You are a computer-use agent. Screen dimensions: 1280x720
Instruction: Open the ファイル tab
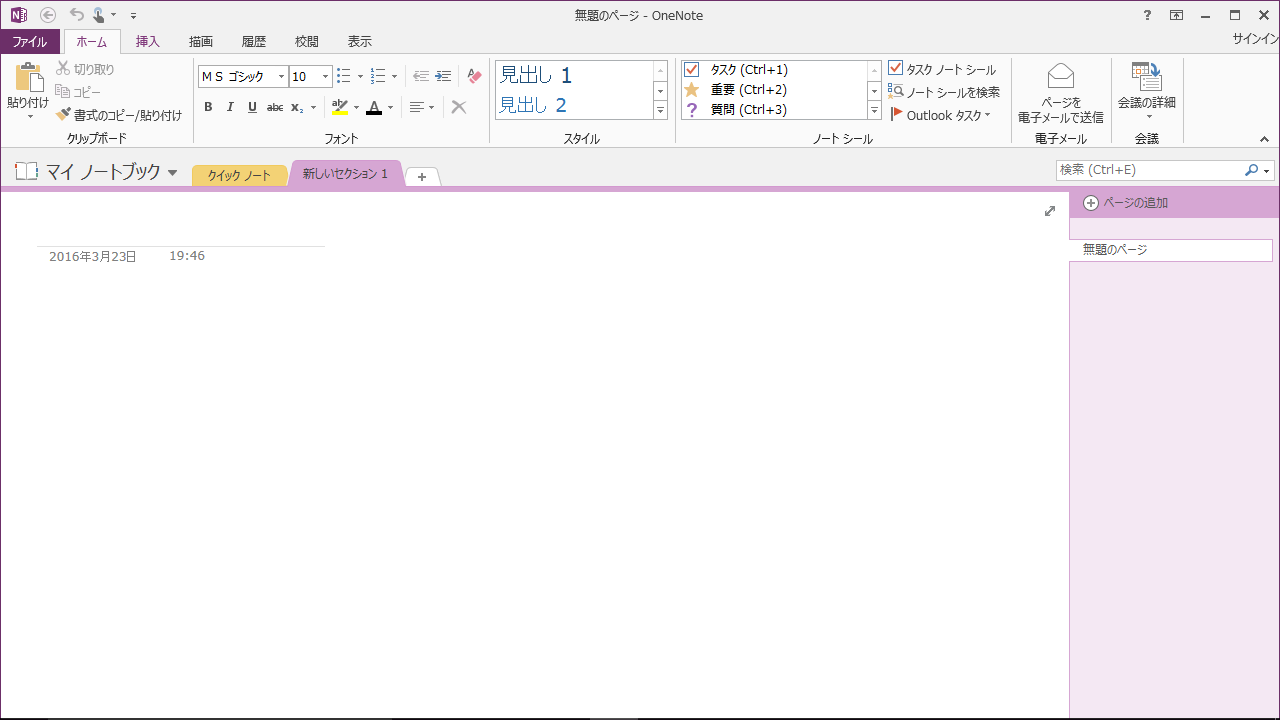tap(29, 42)
